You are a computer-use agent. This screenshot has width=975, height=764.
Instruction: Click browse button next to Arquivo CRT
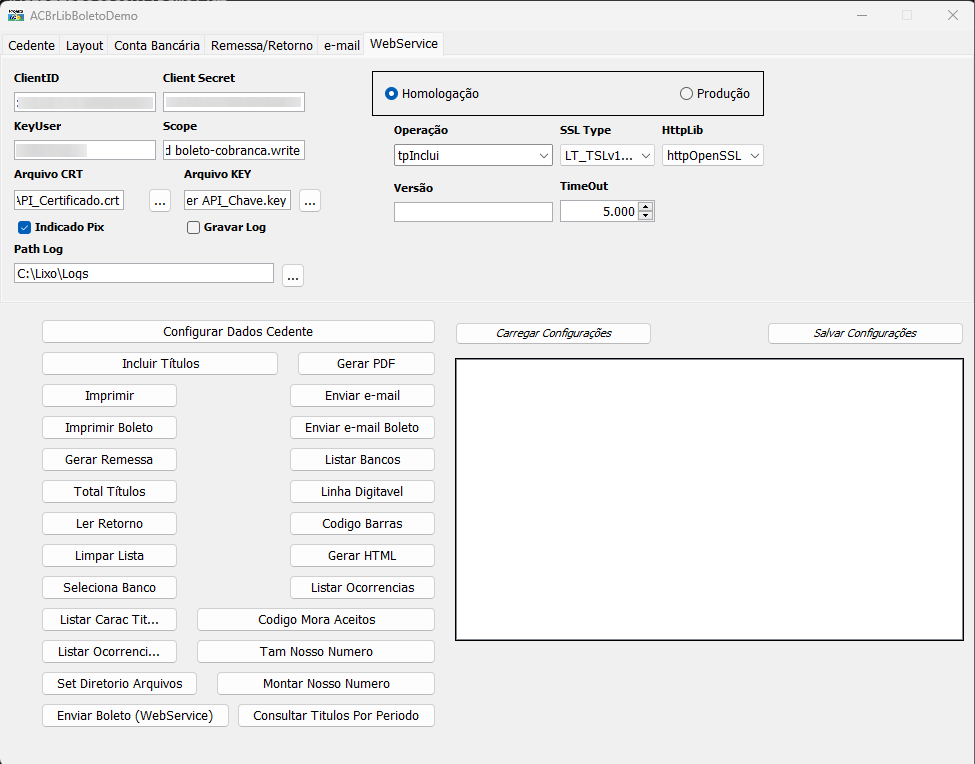[160, 201]
